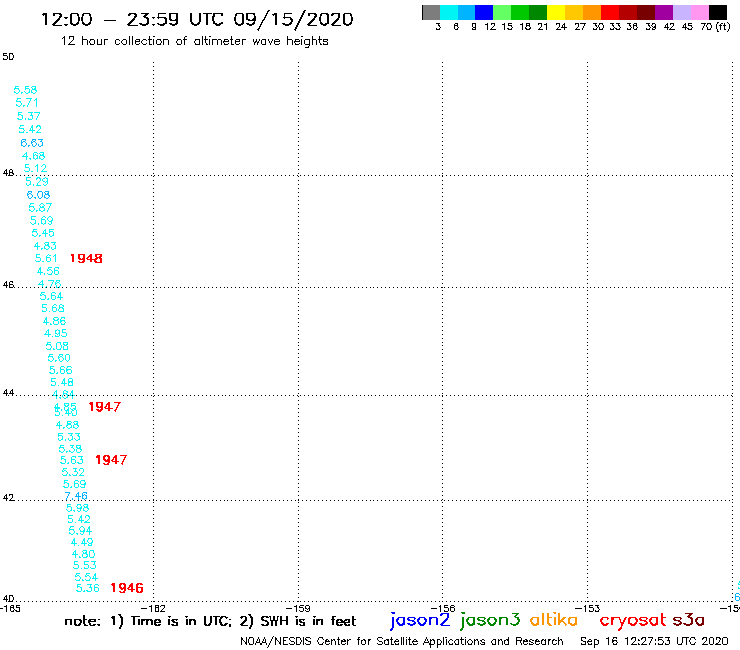Select the altika satellite label
The image size is (740, 650).
click(x=553, y=620)
